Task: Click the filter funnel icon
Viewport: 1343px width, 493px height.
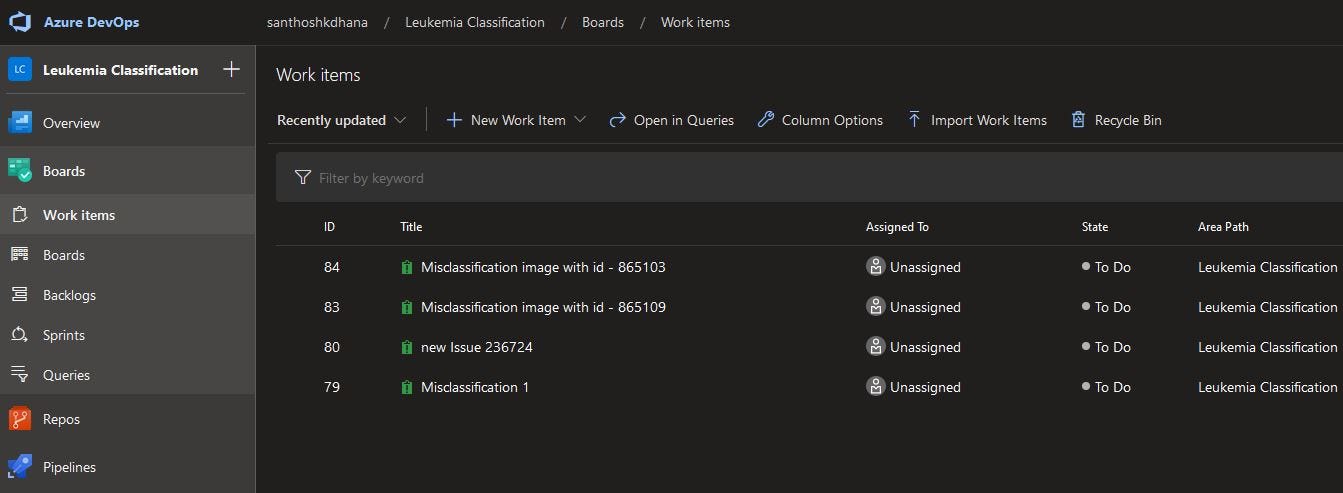Action: [x=303, y=178]
